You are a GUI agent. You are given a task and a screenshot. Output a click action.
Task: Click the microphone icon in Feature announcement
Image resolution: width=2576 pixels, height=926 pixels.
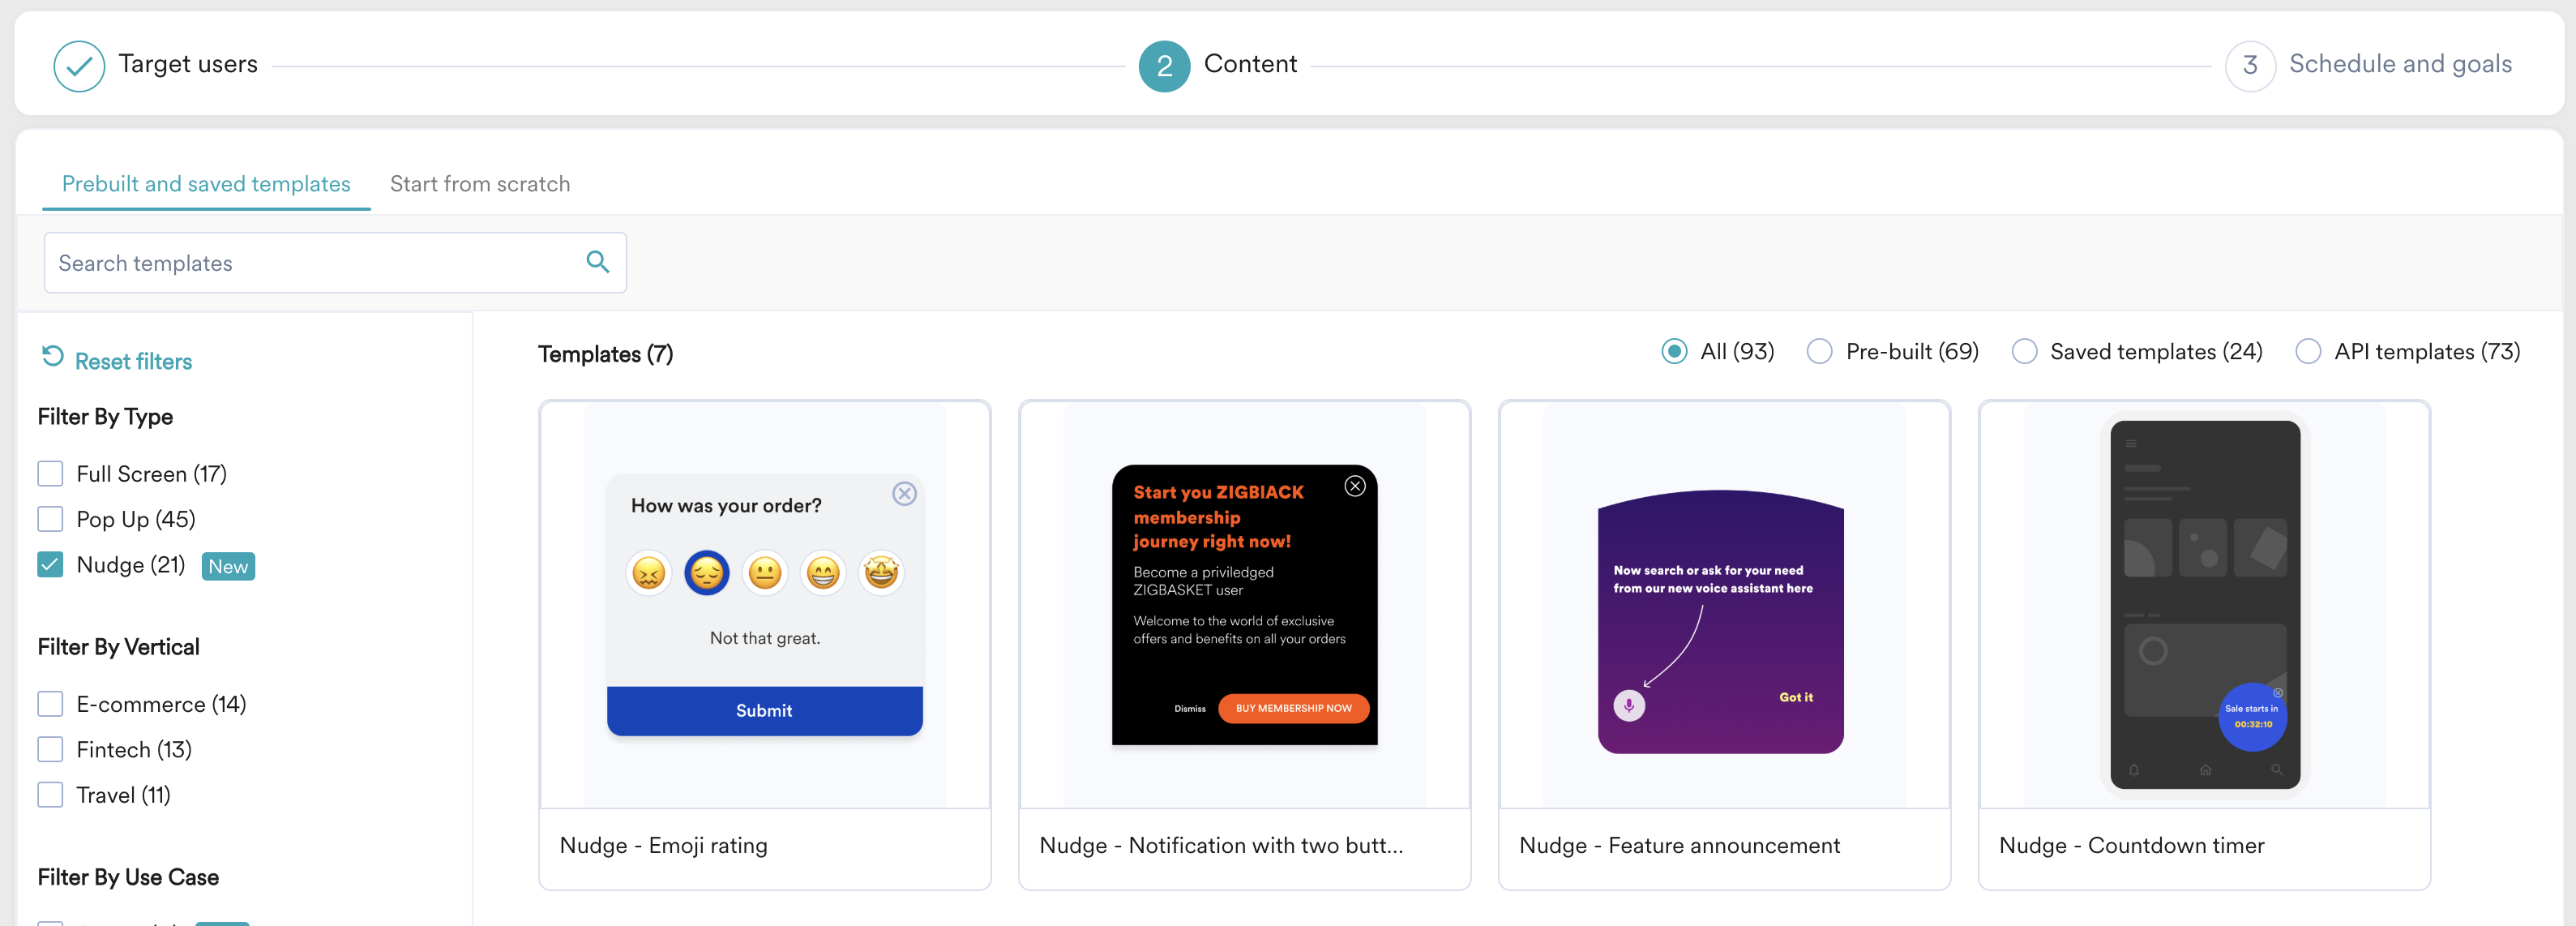point(1628,705)
